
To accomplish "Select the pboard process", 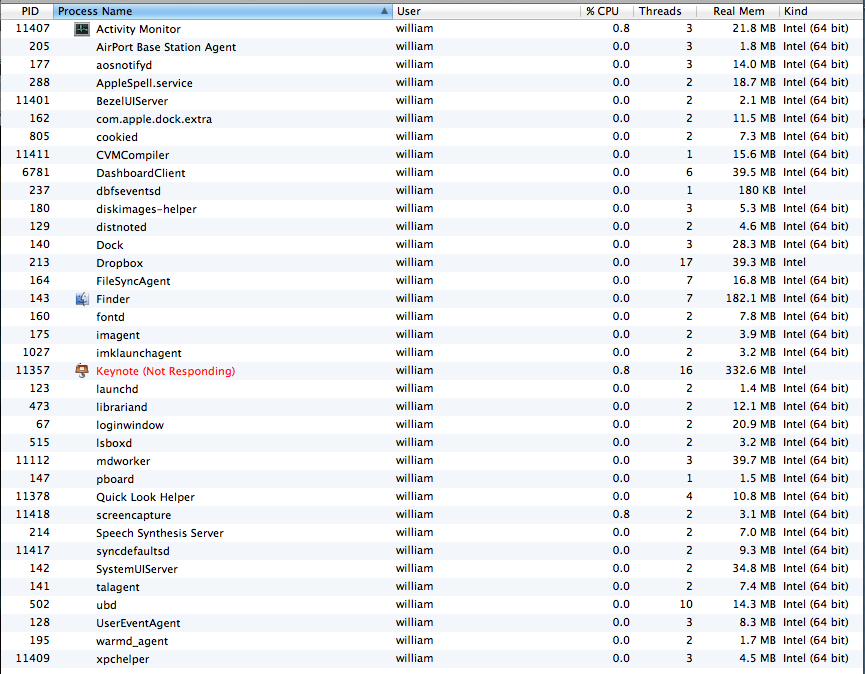I will [x=115, y=479].
